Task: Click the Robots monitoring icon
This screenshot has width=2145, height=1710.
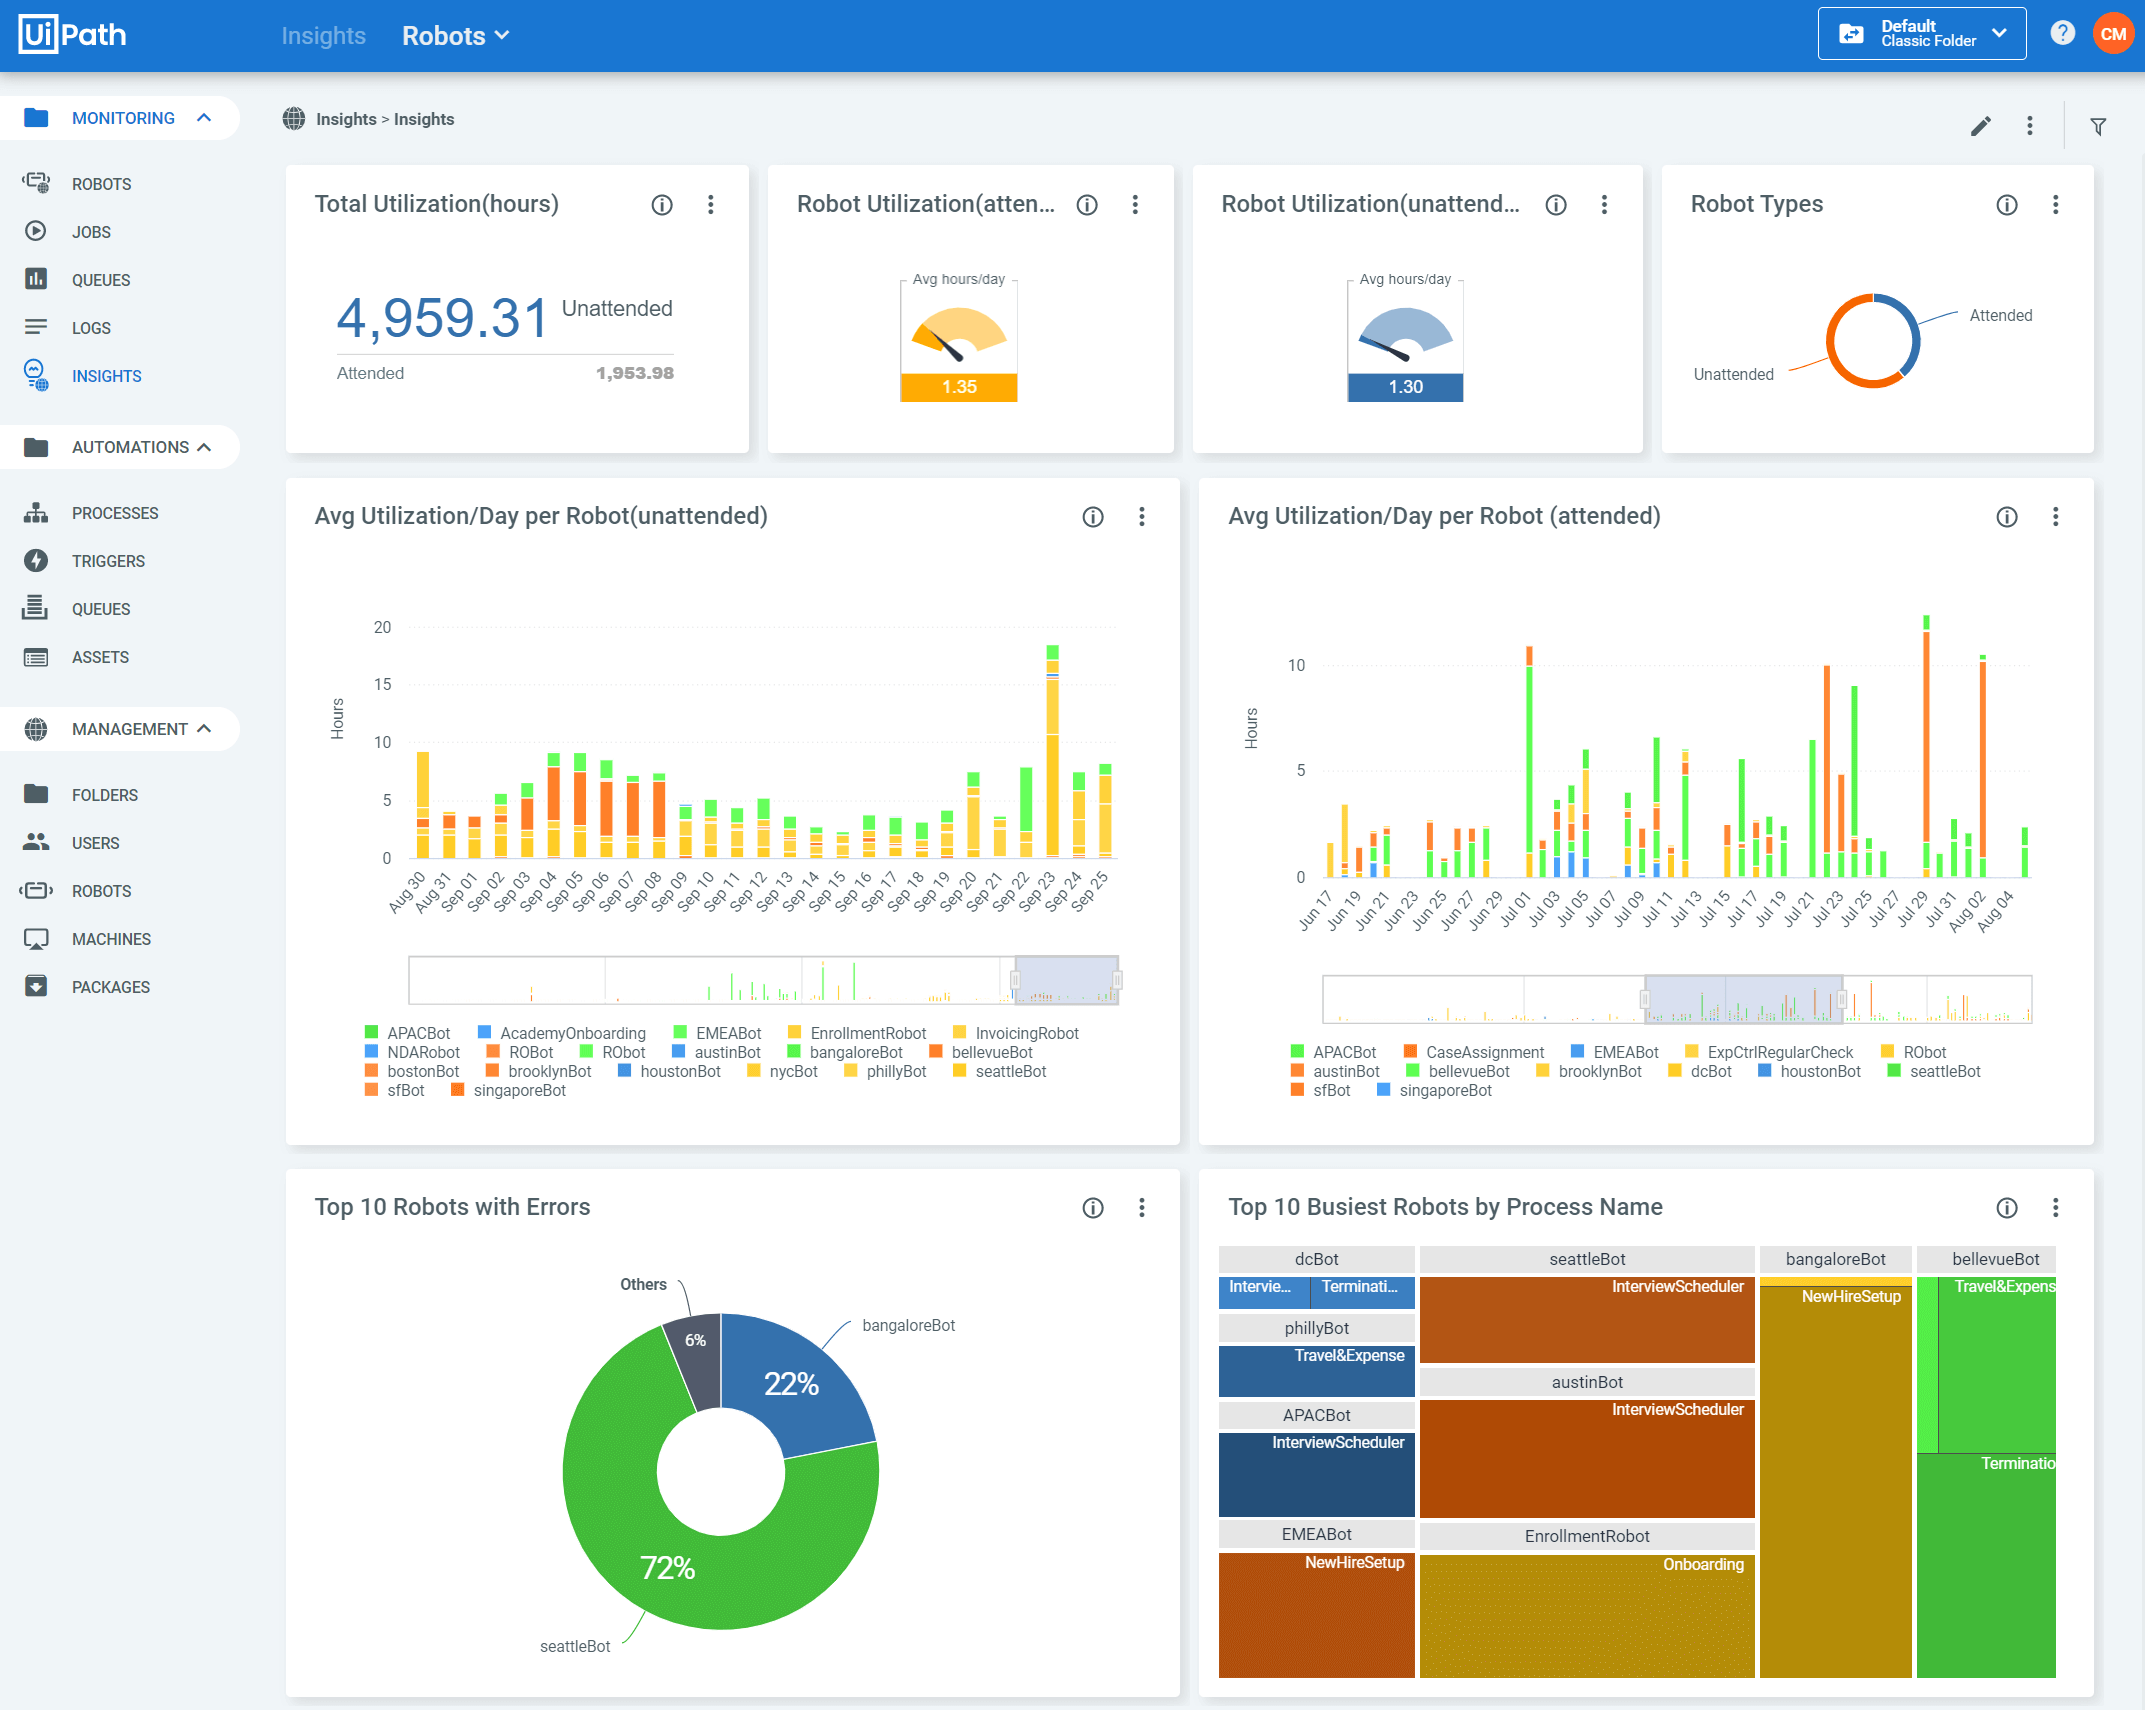Action: [x=37, y=183]
